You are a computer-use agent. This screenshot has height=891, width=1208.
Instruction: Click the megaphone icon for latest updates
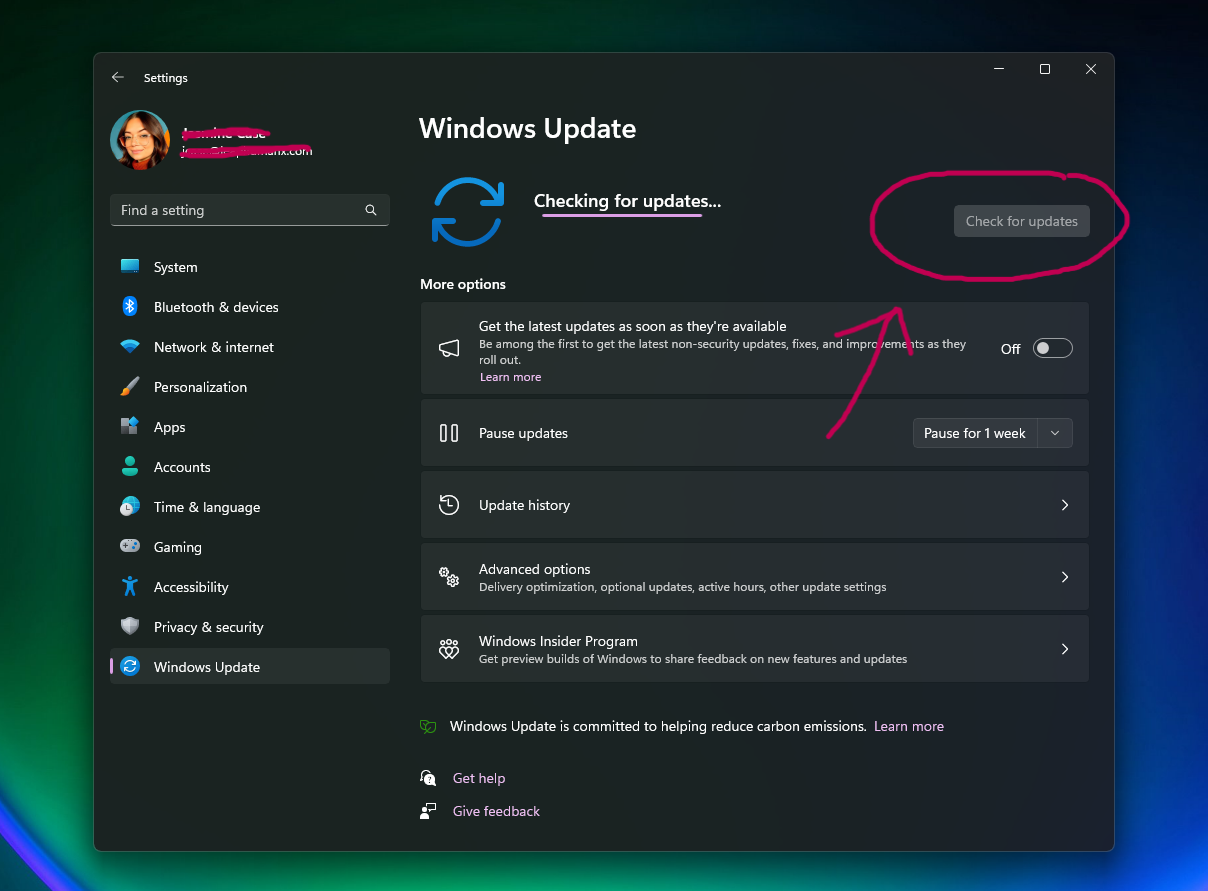449,348
